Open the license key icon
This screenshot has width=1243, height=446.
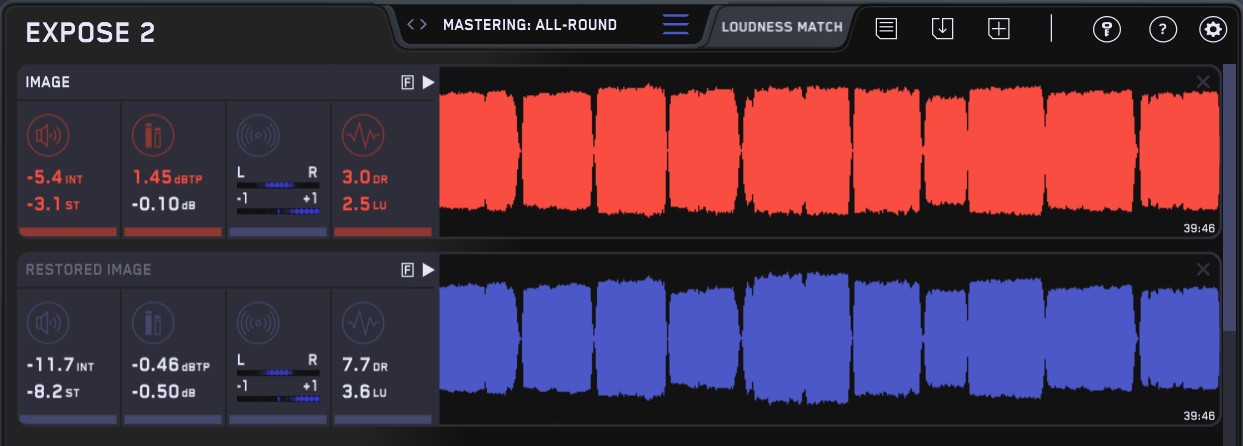point(1106,29)
